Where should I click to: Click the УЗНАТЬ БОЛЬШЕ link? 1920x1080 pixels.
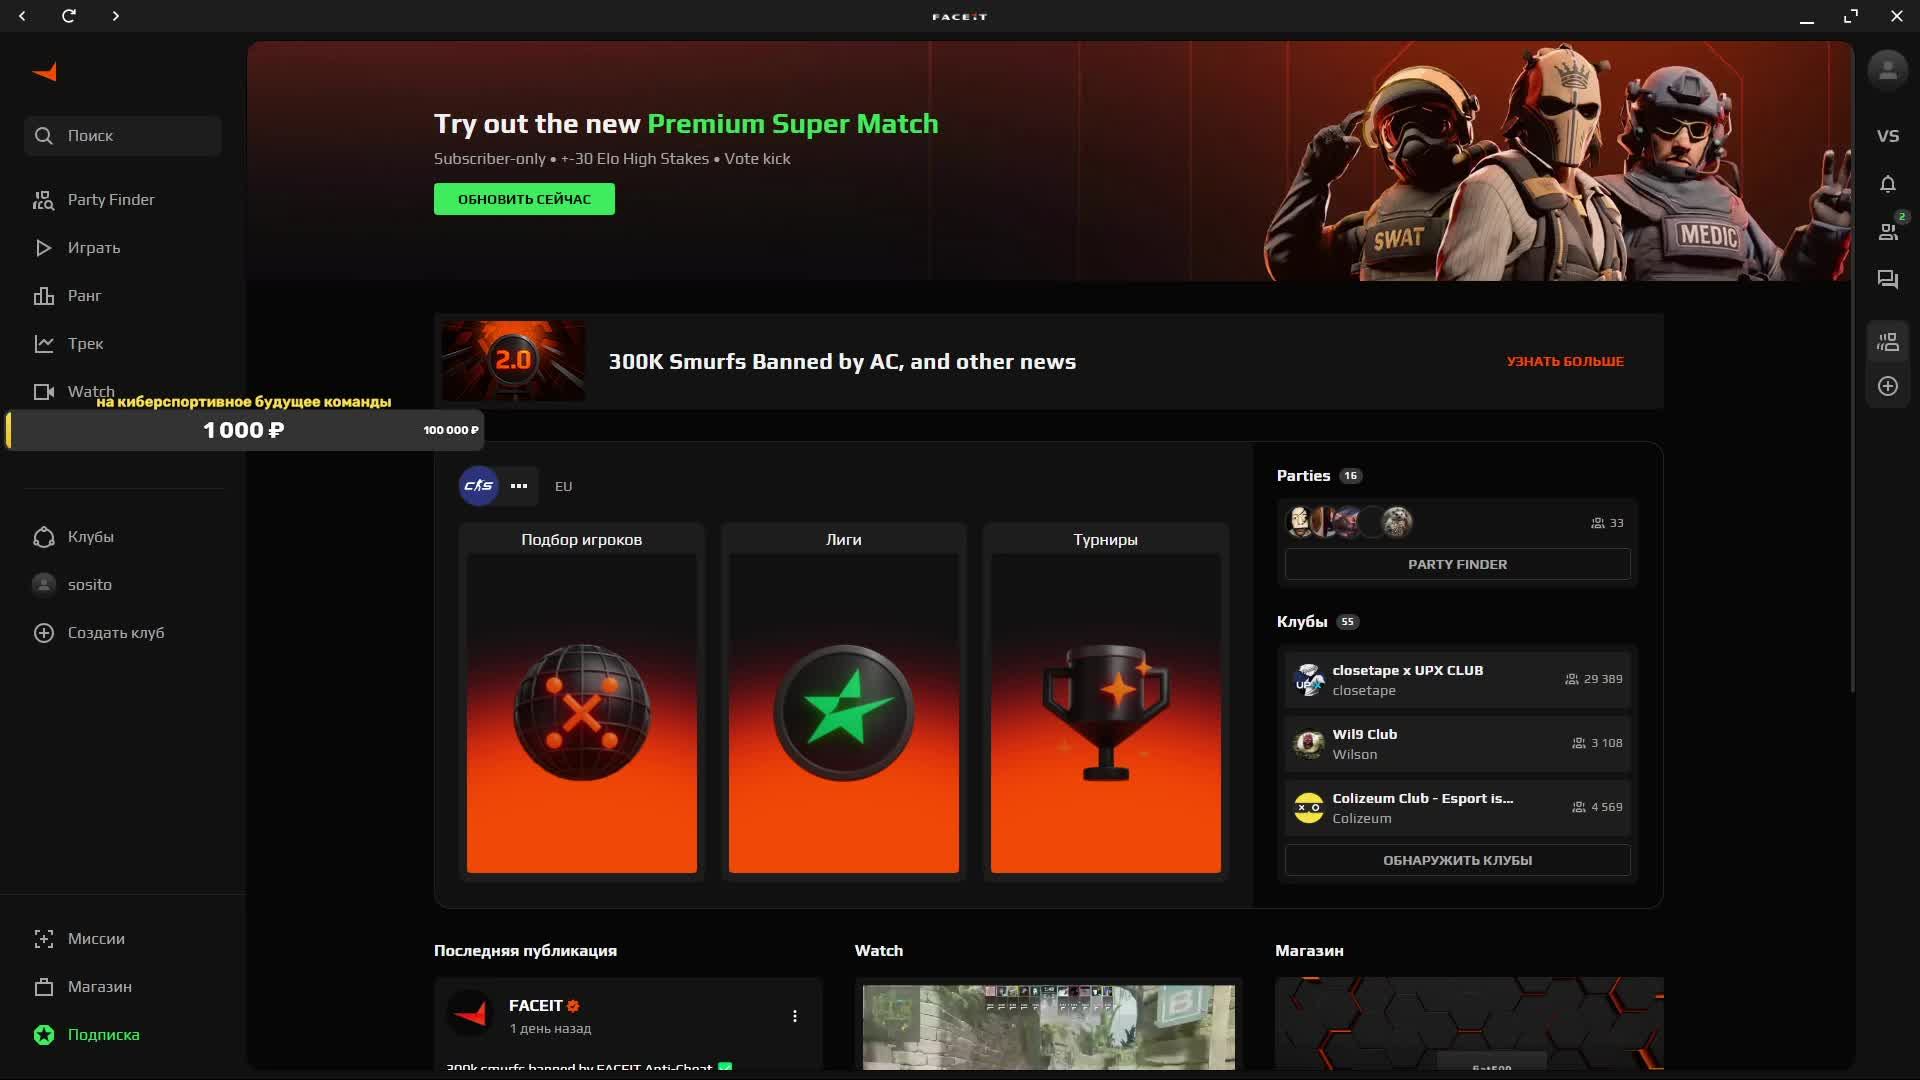coord(1564,361)
